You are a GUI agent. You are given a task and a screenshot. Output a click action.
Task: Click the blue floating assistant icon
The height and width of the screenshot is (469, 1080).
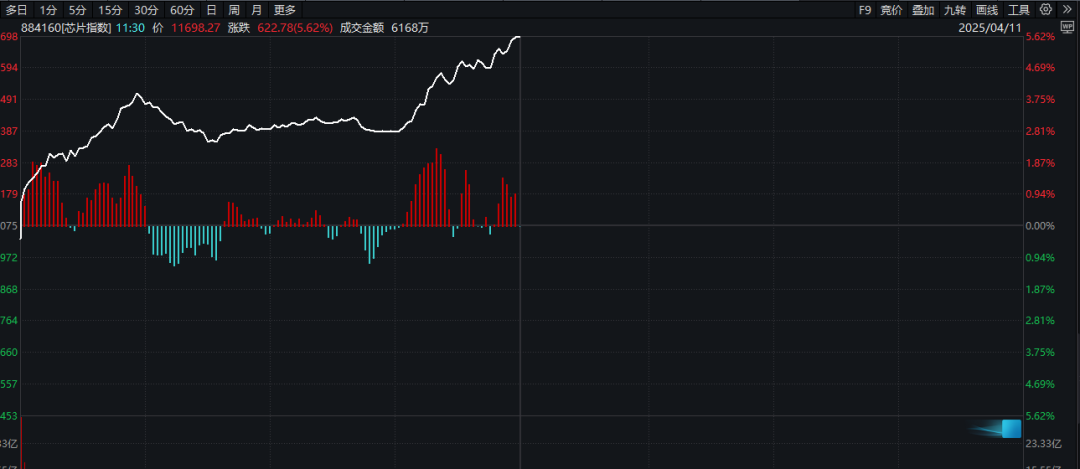pos(1011,429)
